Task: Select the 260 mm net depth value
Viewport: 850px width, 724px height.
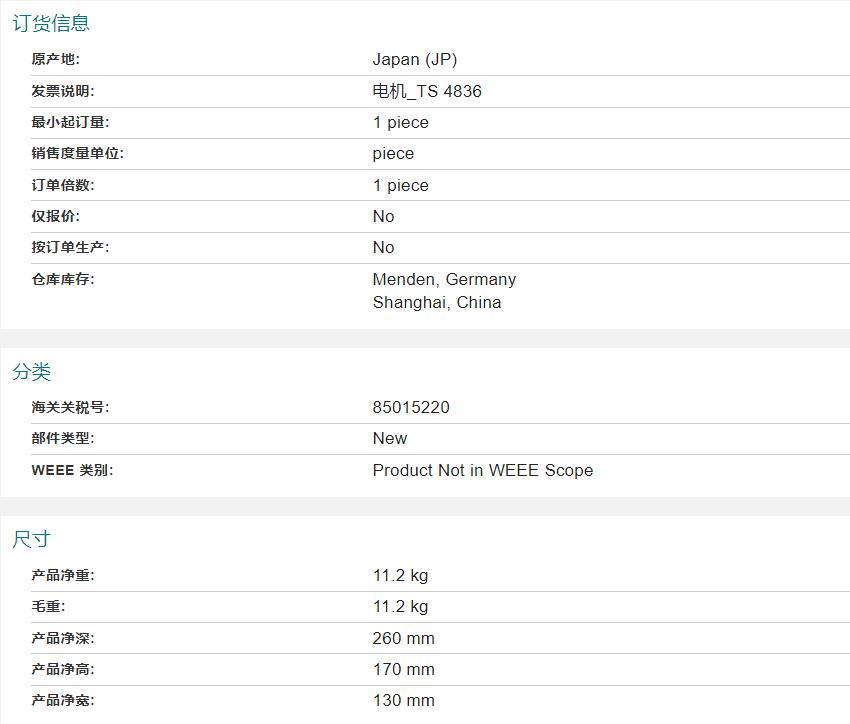Action: tap(403, 638)
